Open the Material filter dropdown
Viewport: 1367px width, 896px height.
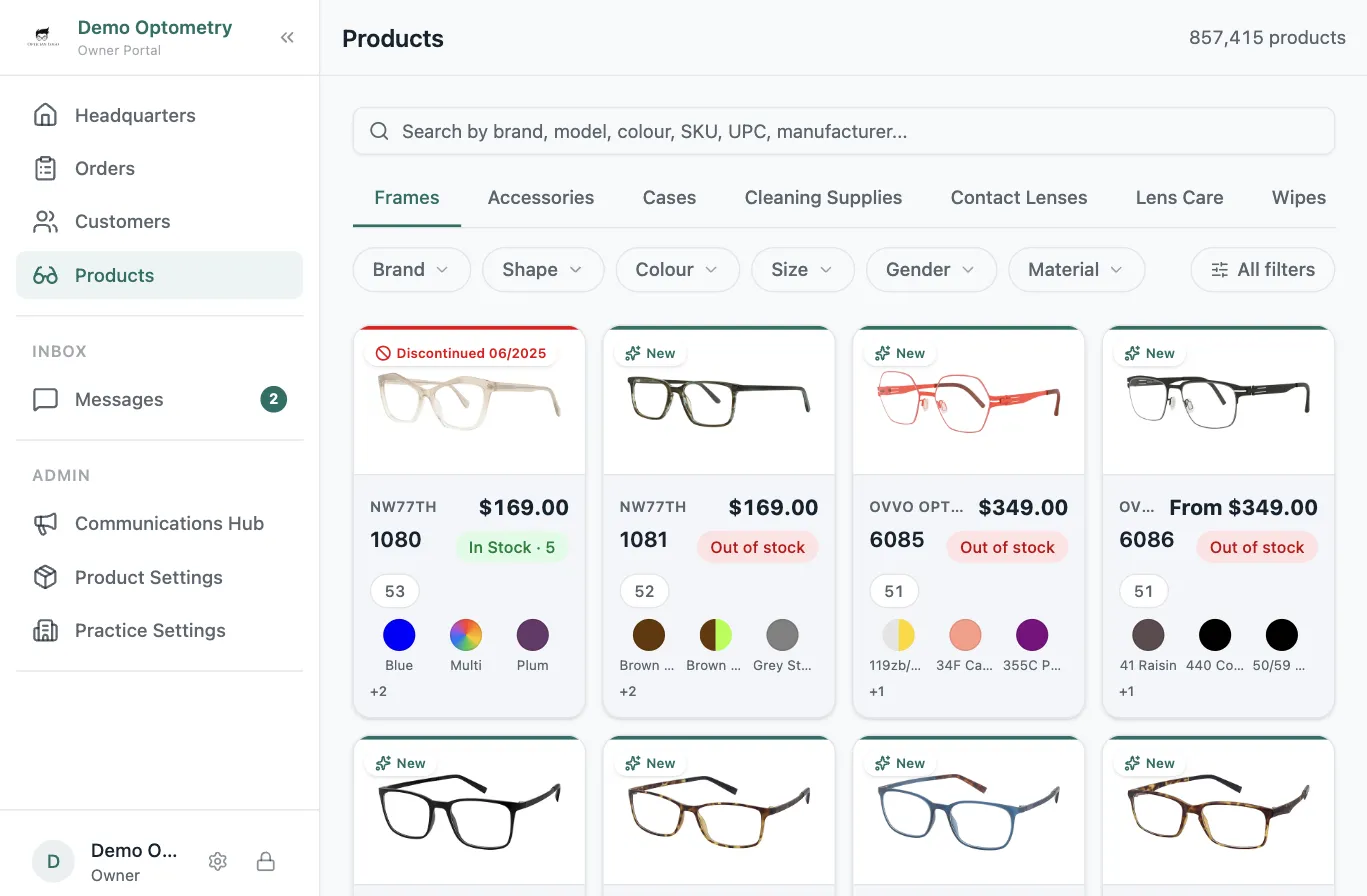coord(1076,269)
